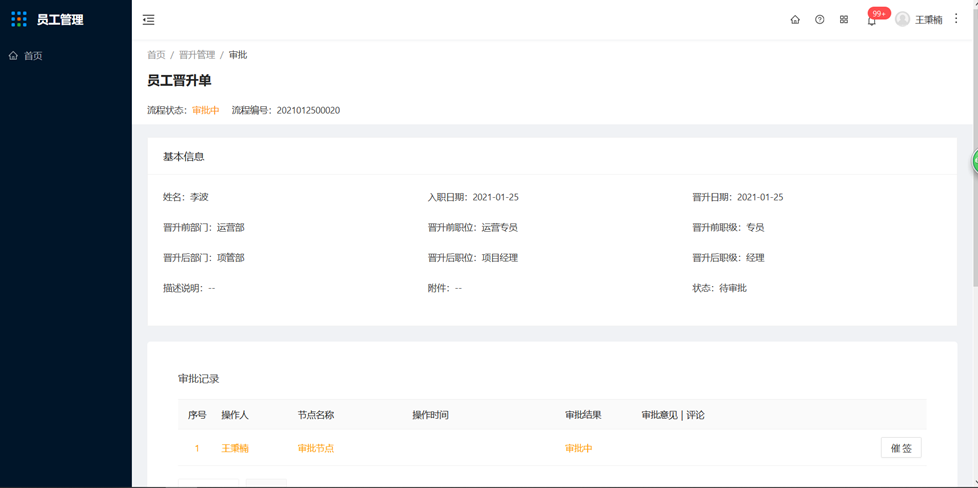Click the flow number 2021012500020
Image resolution: width=978 pixels, height=488 pixels.
(308, 110)
